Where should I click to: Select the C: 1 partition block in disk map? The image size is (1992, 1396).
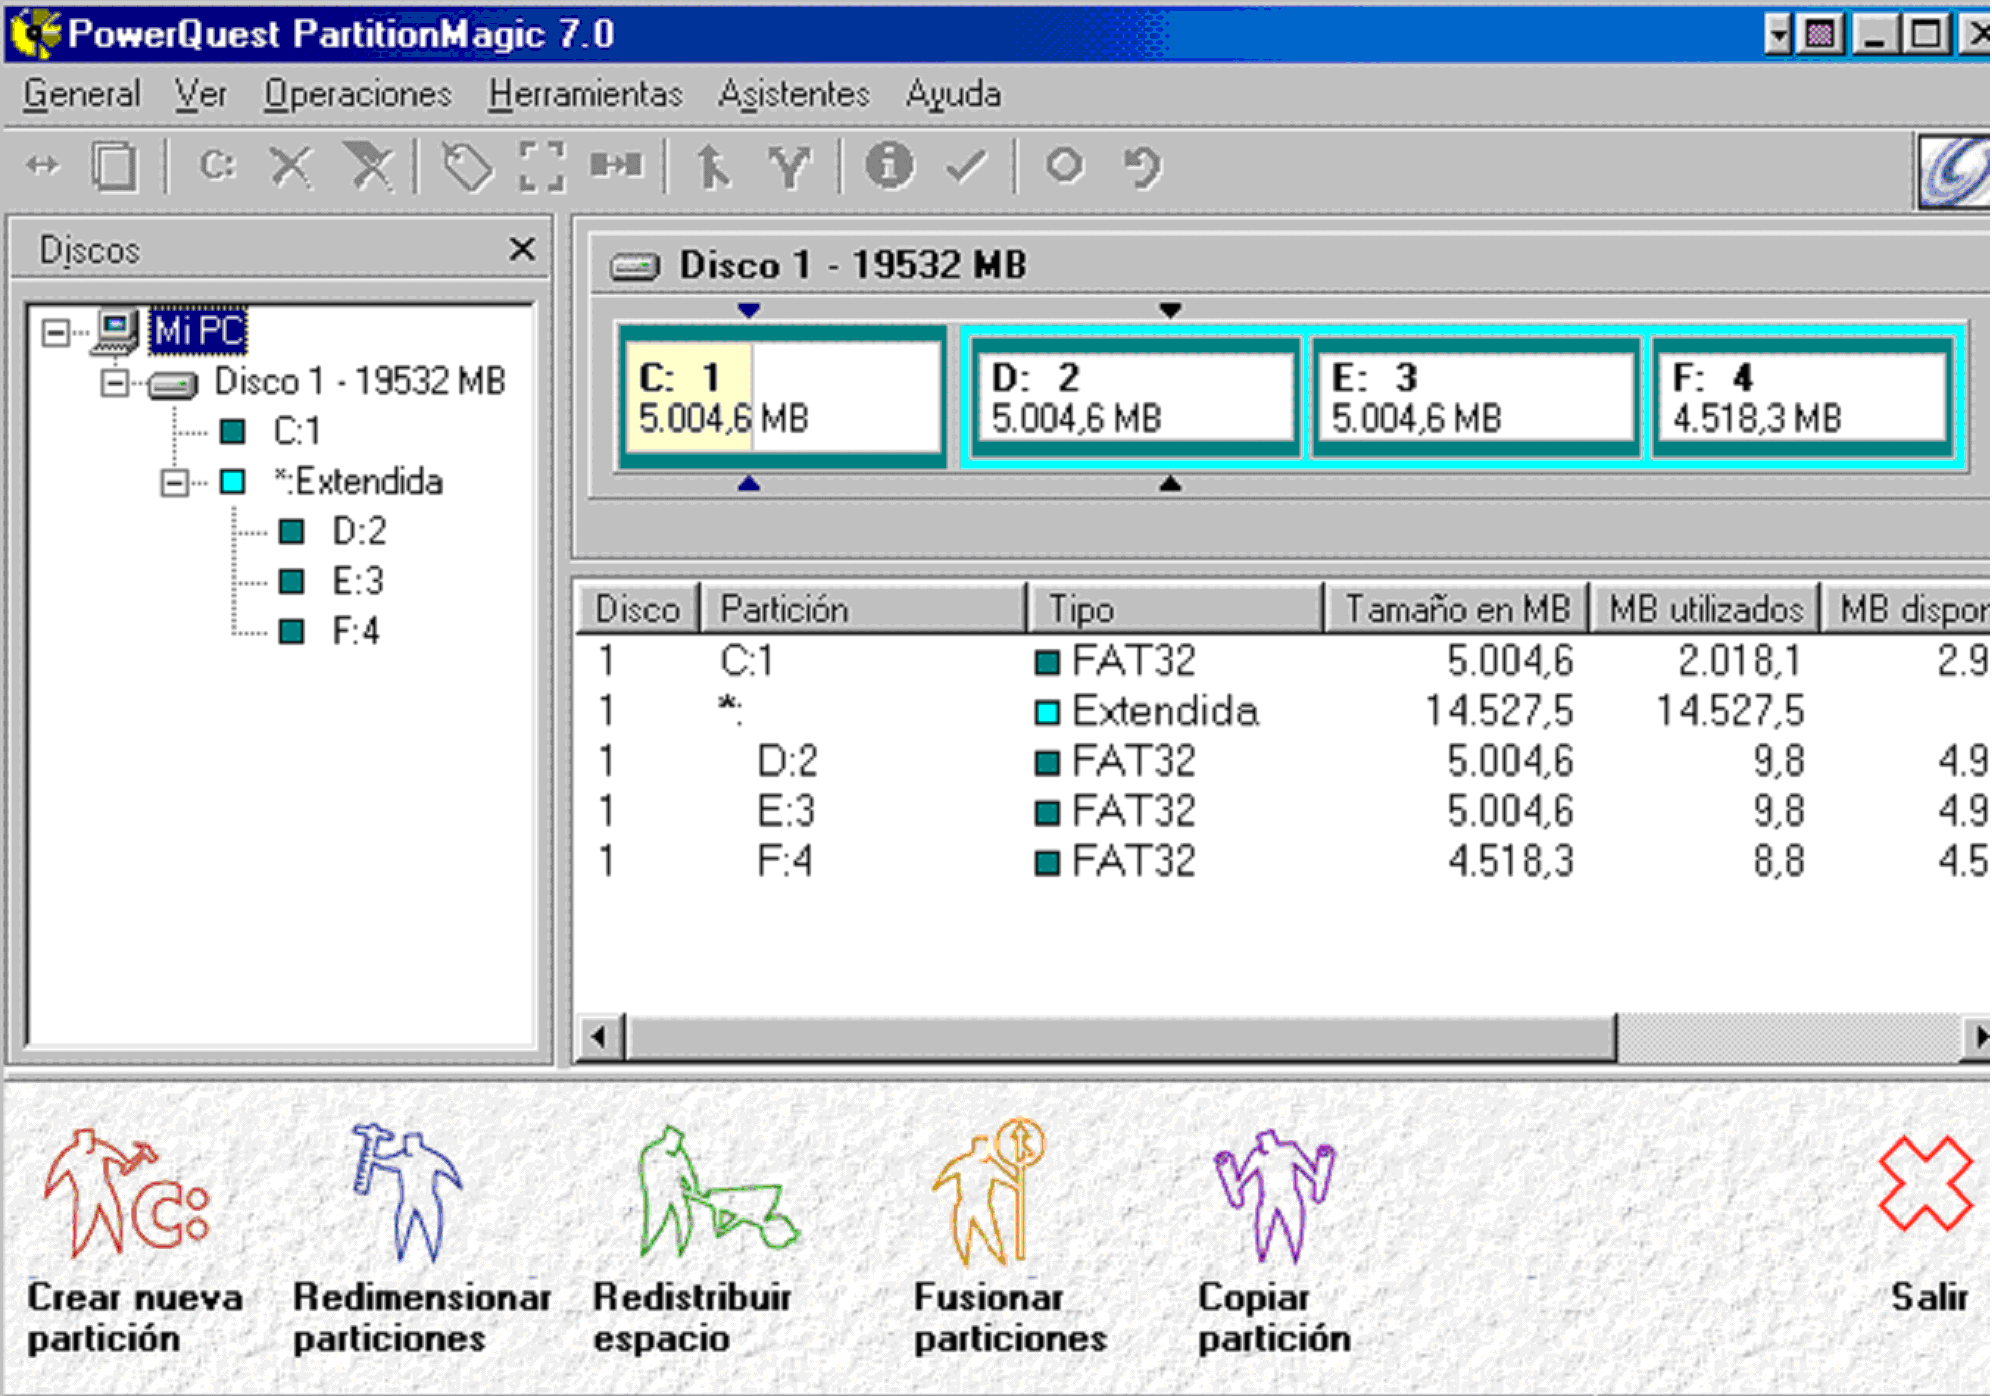[x=782, y=397]
